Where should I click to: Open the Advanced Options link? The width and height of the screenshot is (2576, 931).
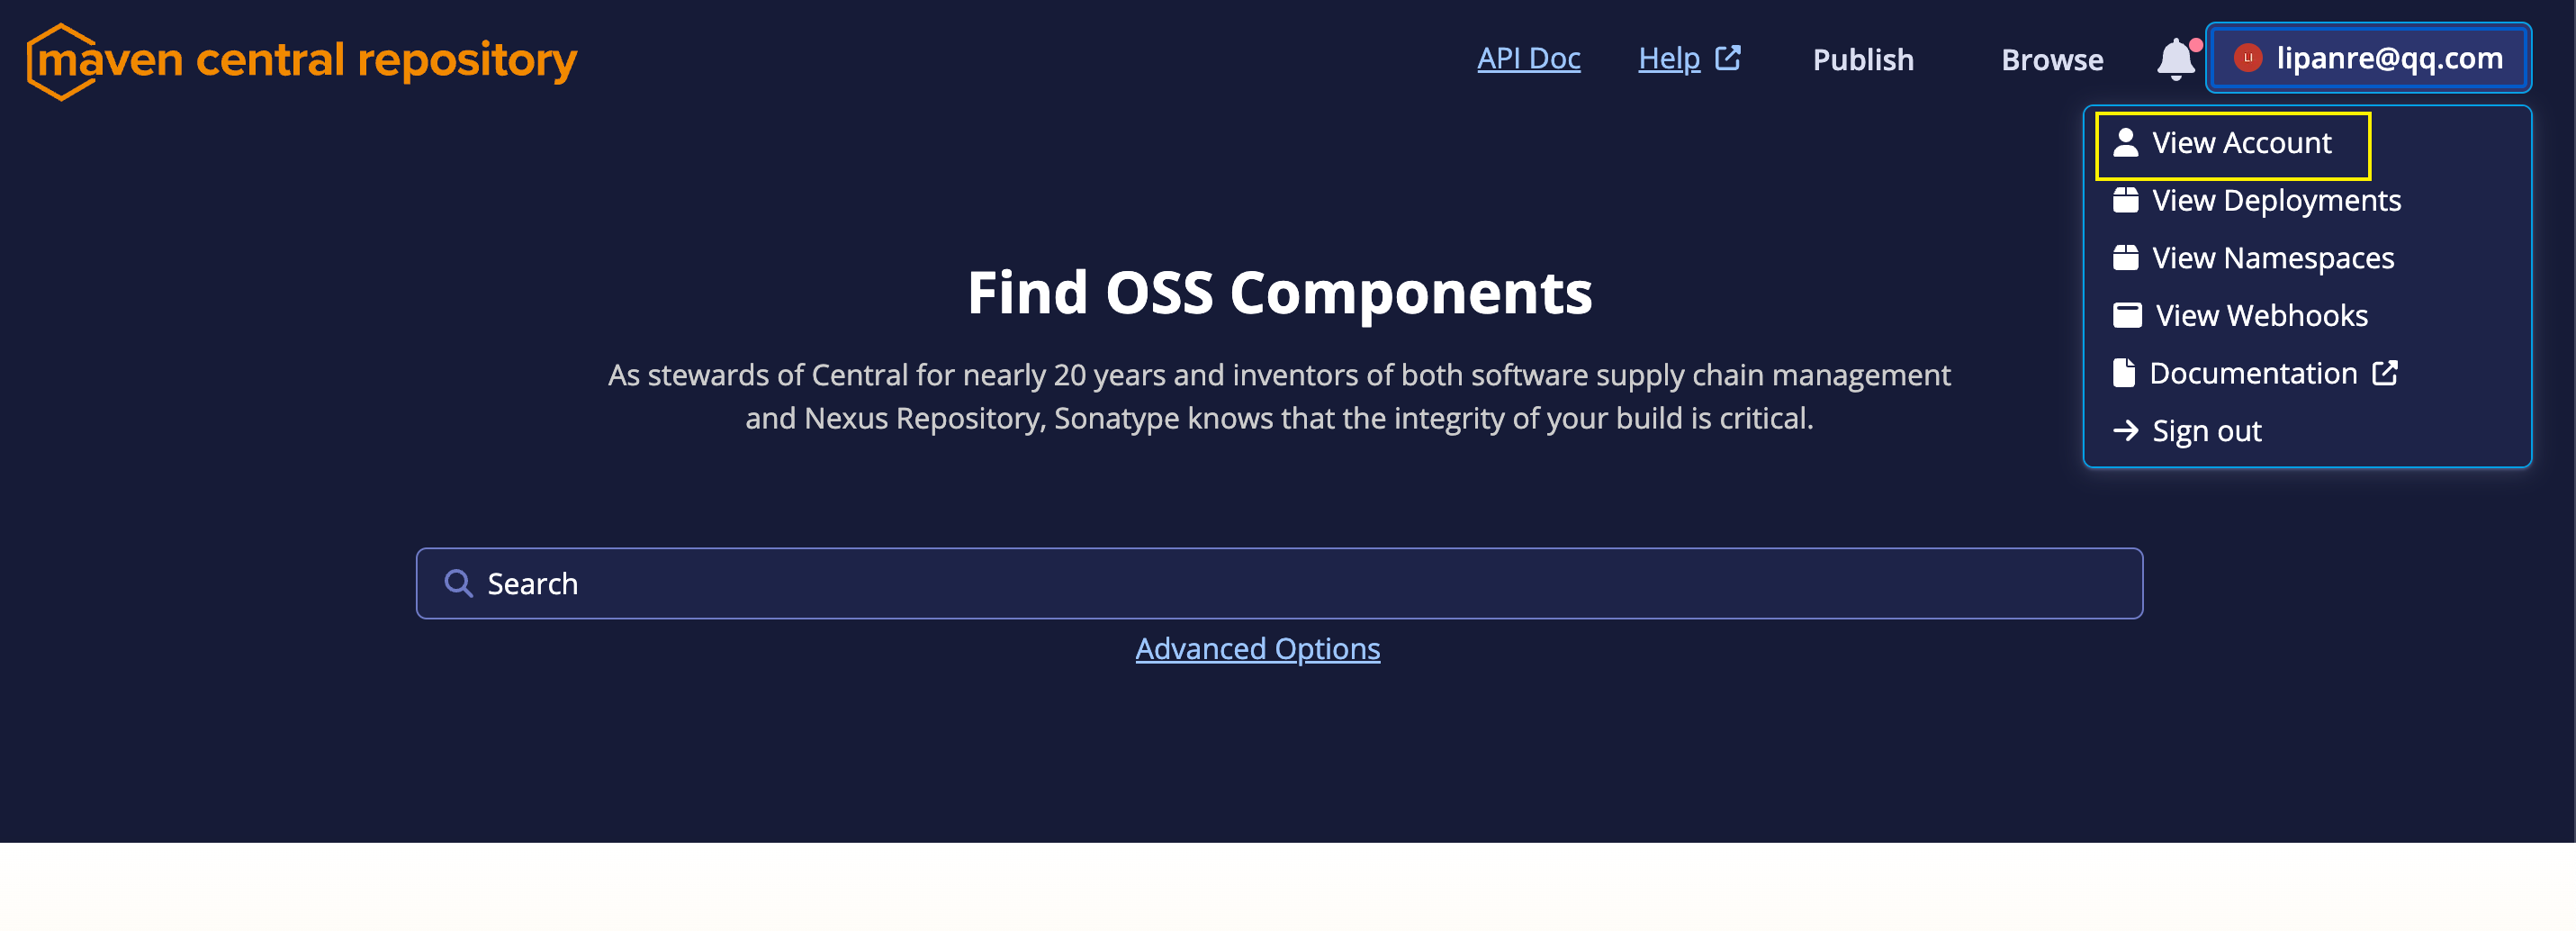pos(1257,649)
